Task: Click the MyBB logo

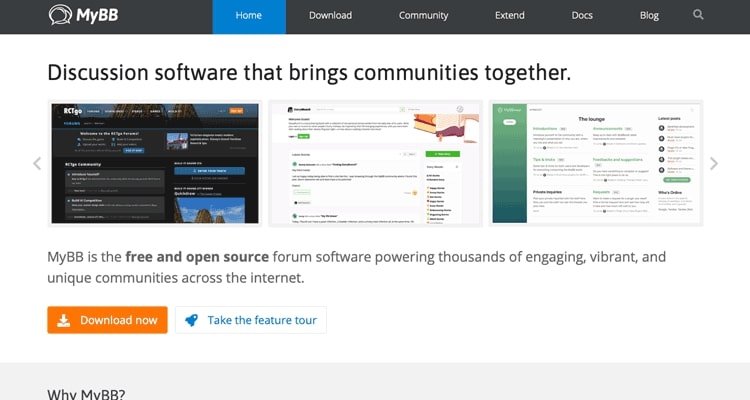Action: click(x=83, y=15)
